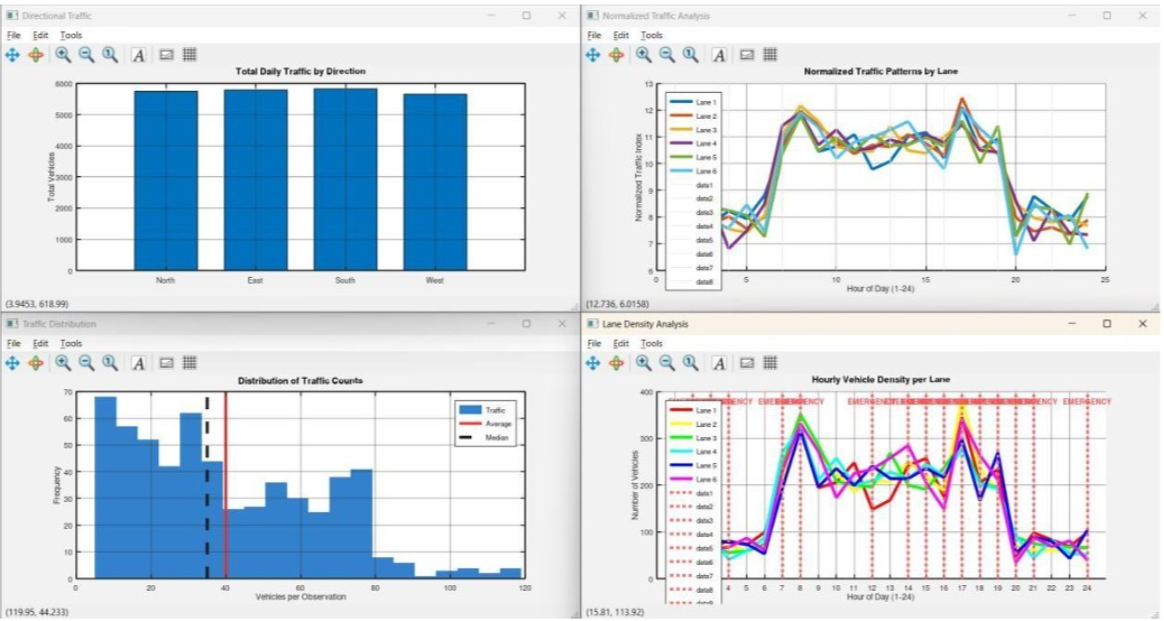Viewport: 1164px width, 621px height.
Task: Click the South bar in the bar chart
Action: point(345,179)
